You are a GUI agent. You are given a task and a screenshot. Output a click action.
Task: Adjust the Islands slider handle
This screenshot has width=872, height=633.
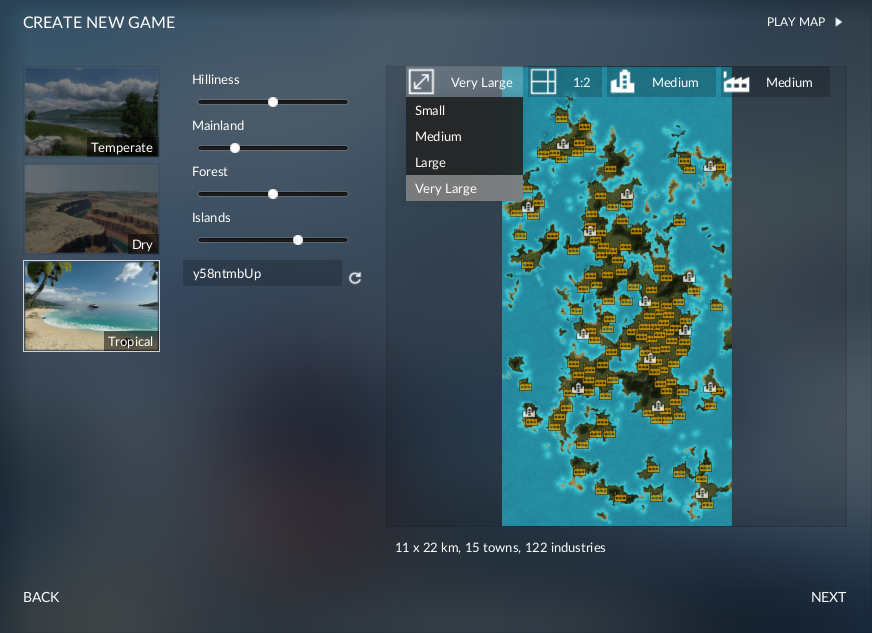tap(298, 240)
